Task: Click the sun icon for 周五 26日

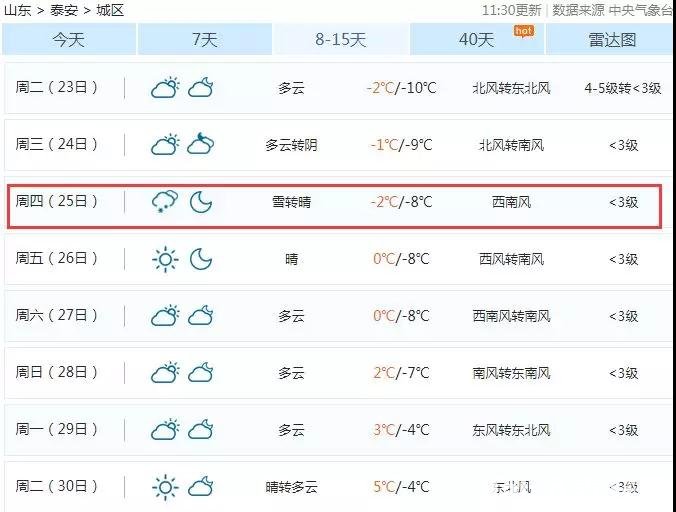Action: 165,259
